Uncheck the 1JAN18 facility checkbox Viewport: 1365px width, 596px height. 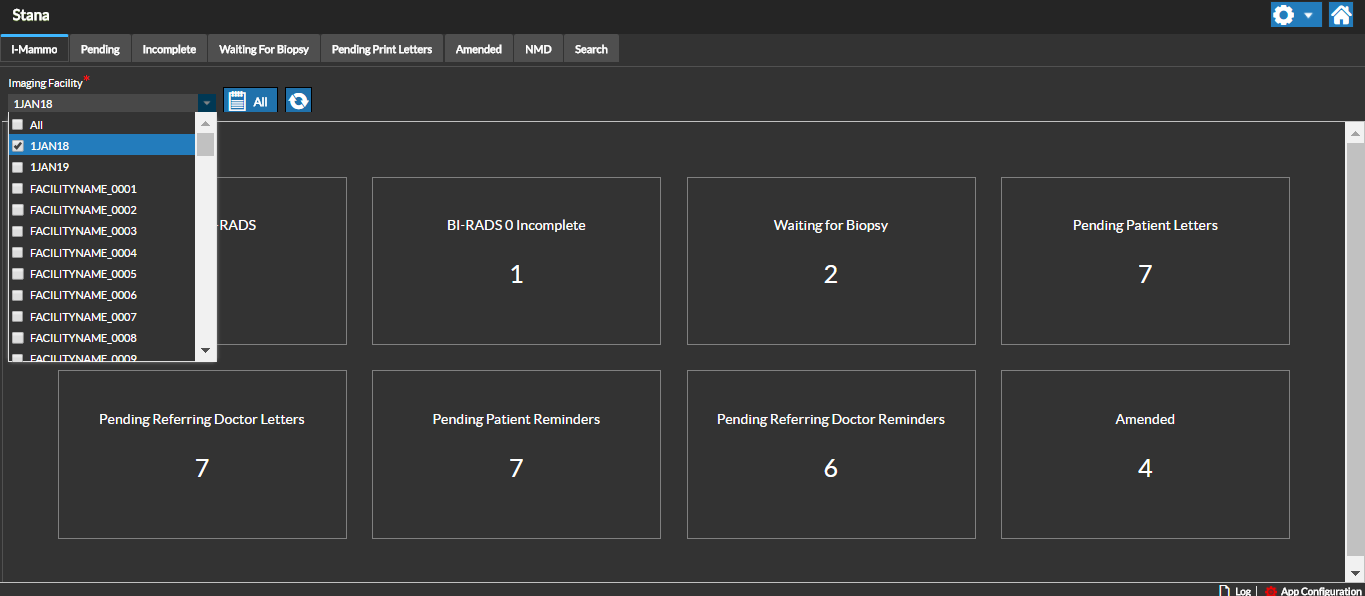pos(17,146)
